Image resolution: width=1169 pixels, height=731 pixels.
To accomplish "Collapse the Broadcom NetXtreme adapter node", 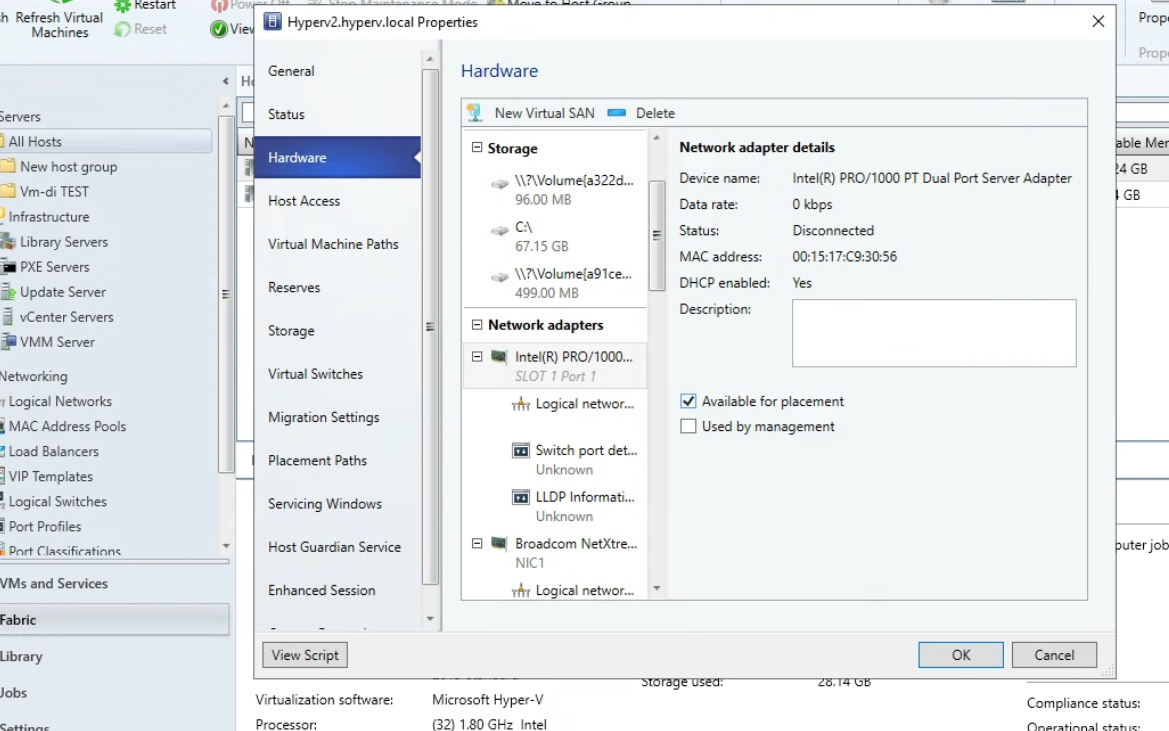I will coord(477,543).
